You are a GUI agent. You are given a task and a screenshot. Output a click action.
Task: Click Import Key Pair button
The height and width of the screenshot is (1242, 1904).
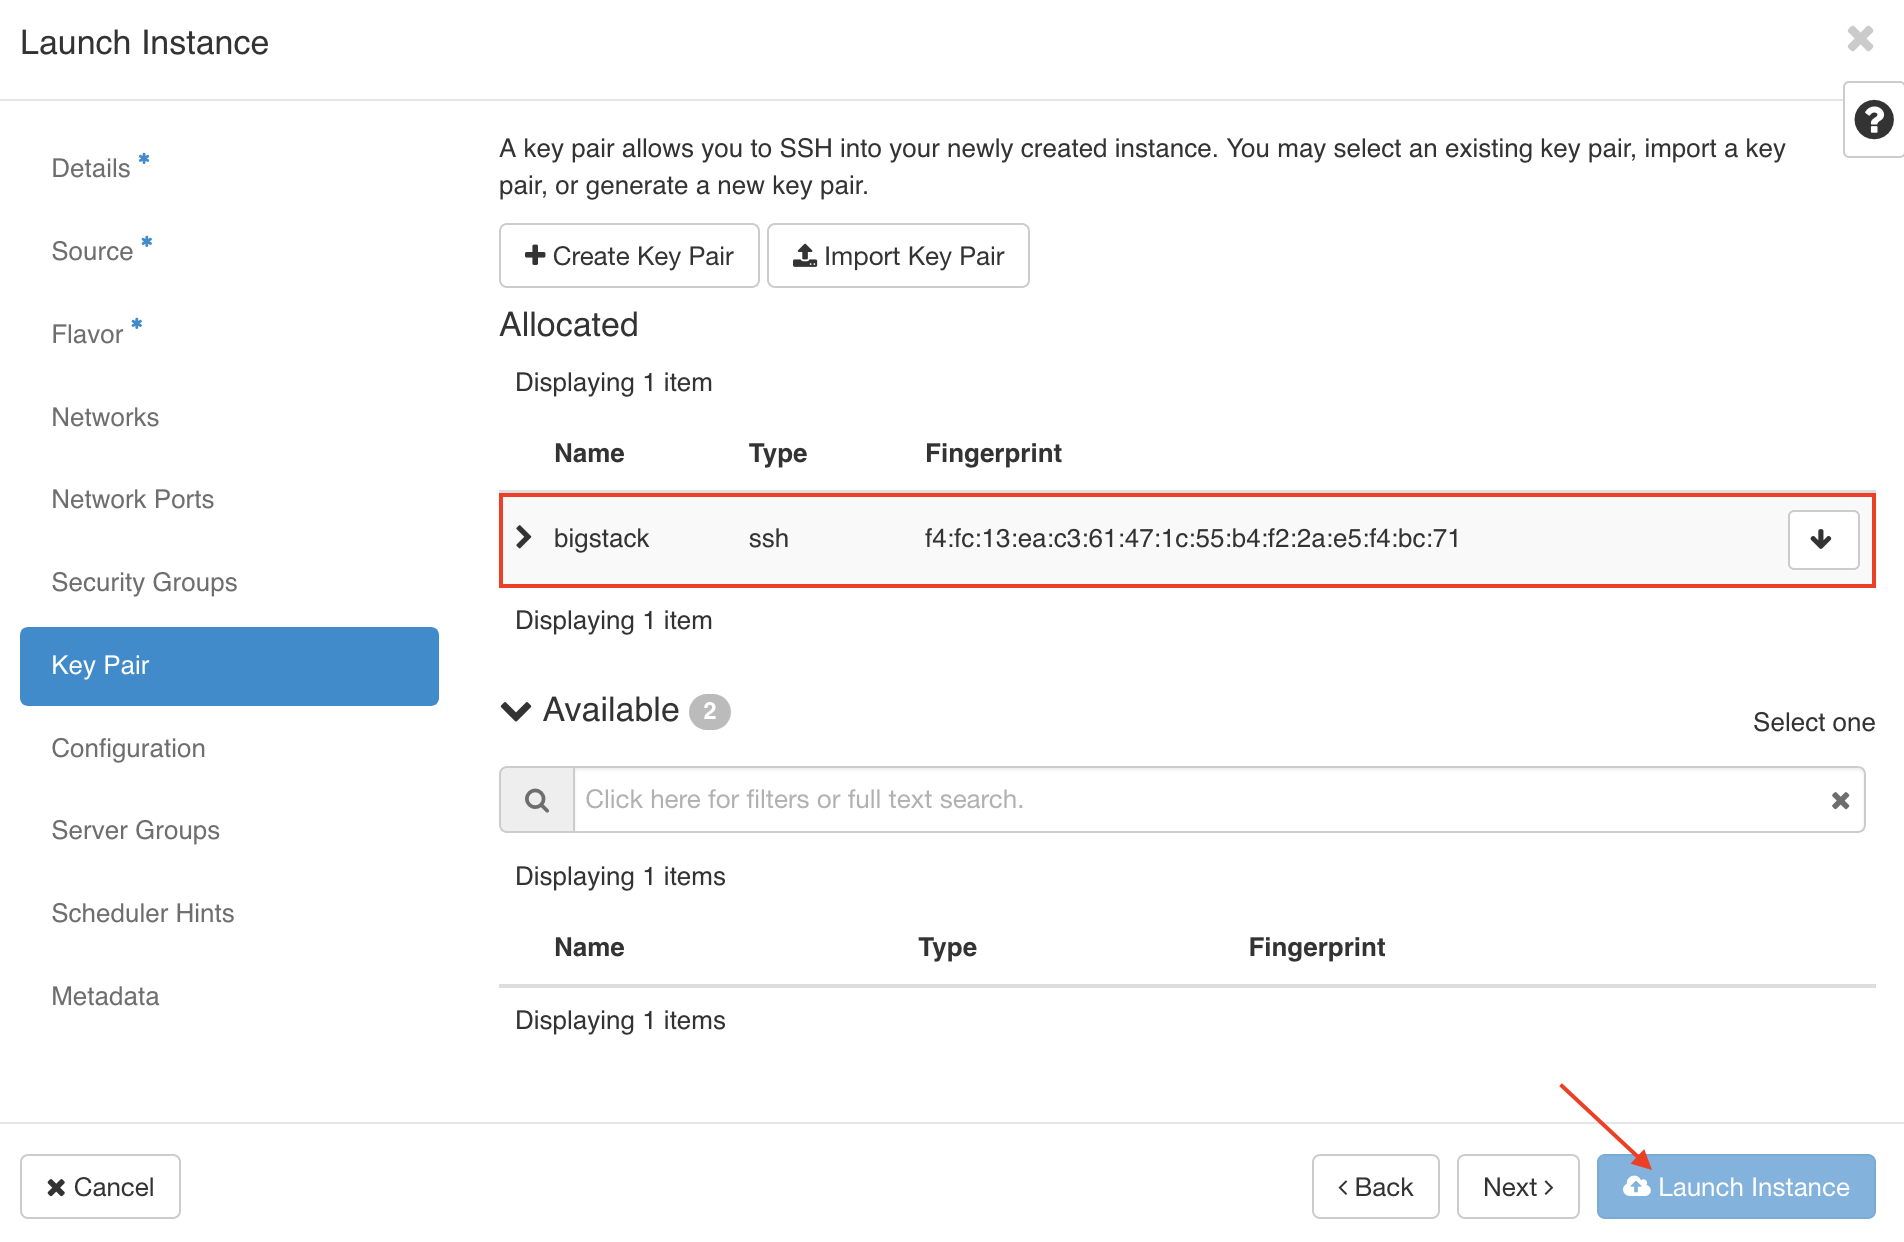(898, 256)
